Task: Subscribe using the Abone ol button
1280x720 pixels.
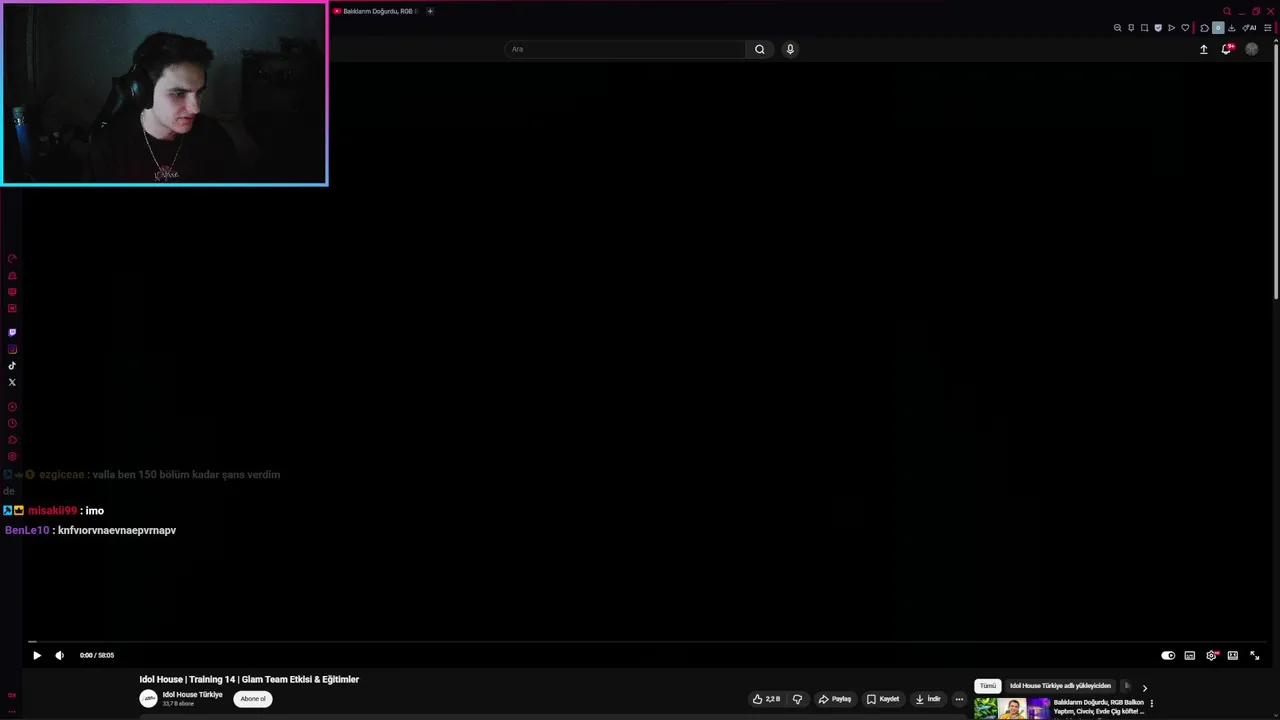Action: coord(253,699)
